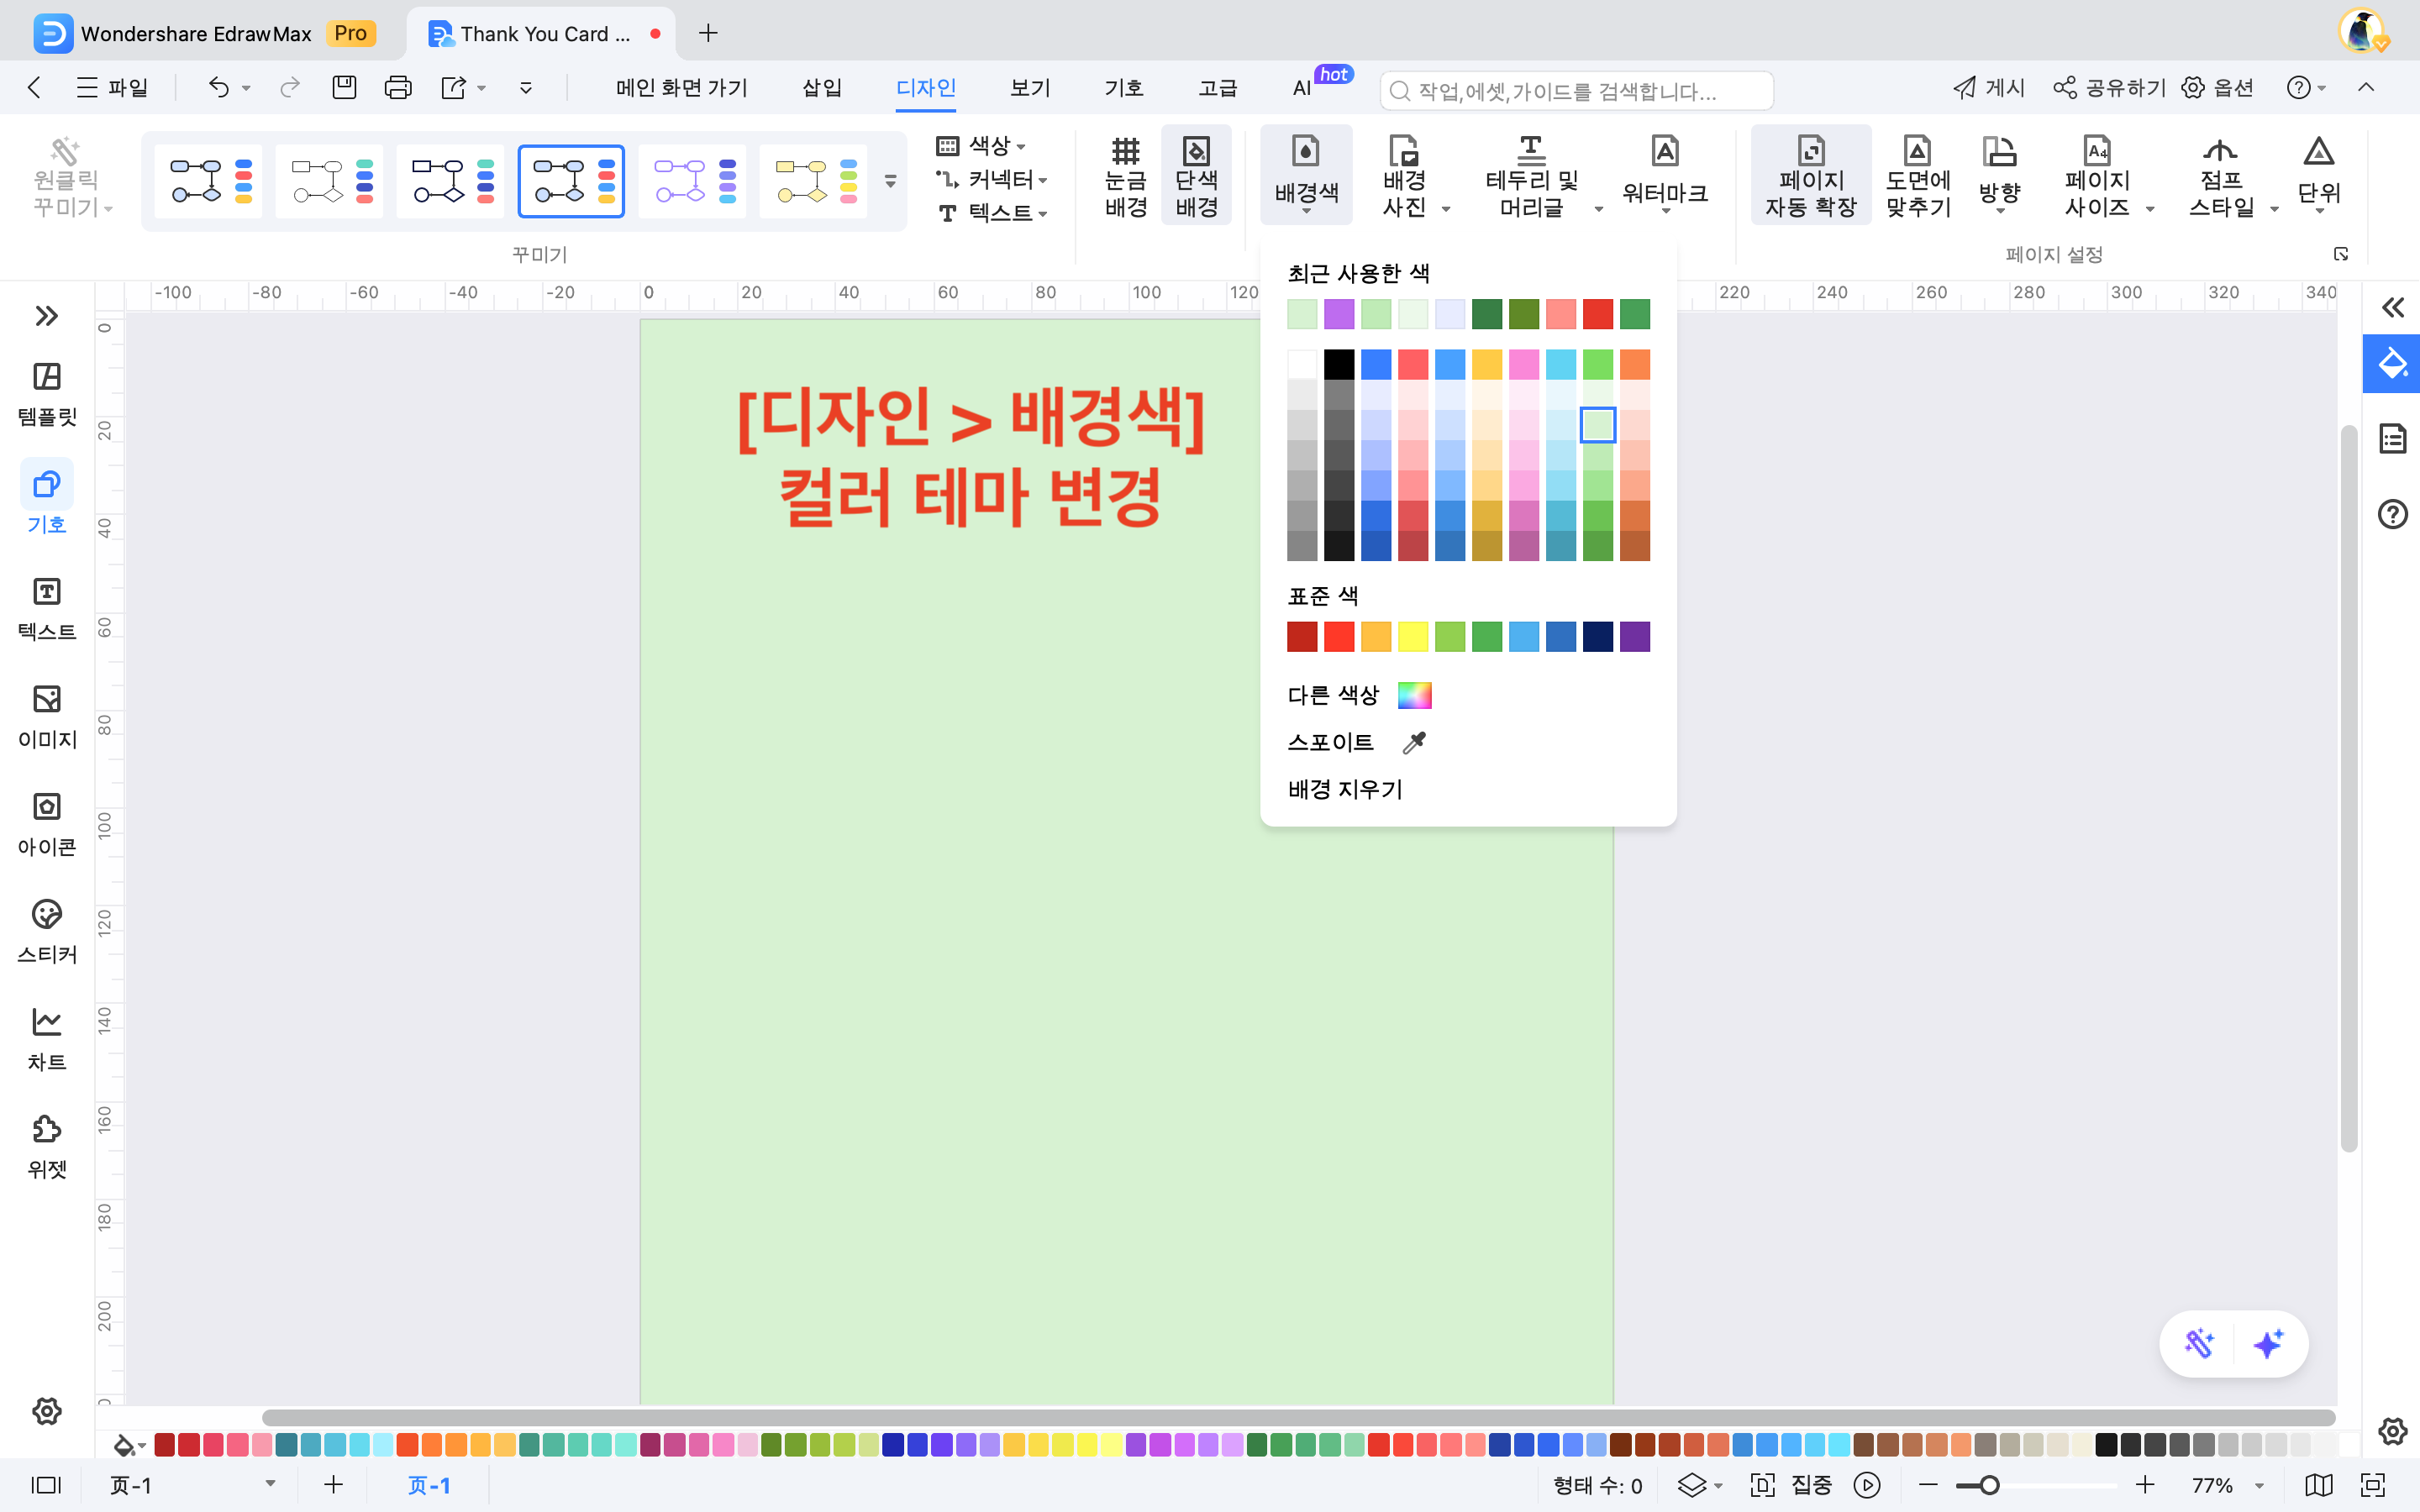Click 배경 지우기 (remove background) in the color menu

tap(1345, 789)
